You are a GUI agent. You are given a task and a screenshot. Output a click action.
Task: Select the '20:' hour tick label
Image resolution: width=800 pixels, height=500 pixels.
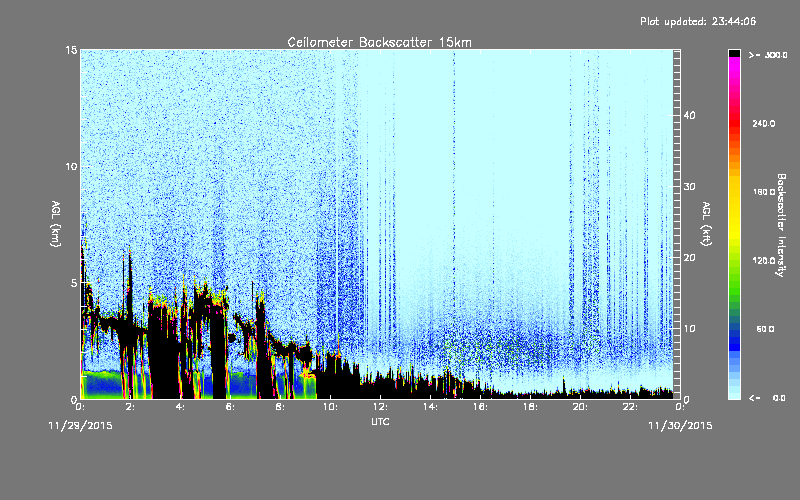tap(580, 407)
